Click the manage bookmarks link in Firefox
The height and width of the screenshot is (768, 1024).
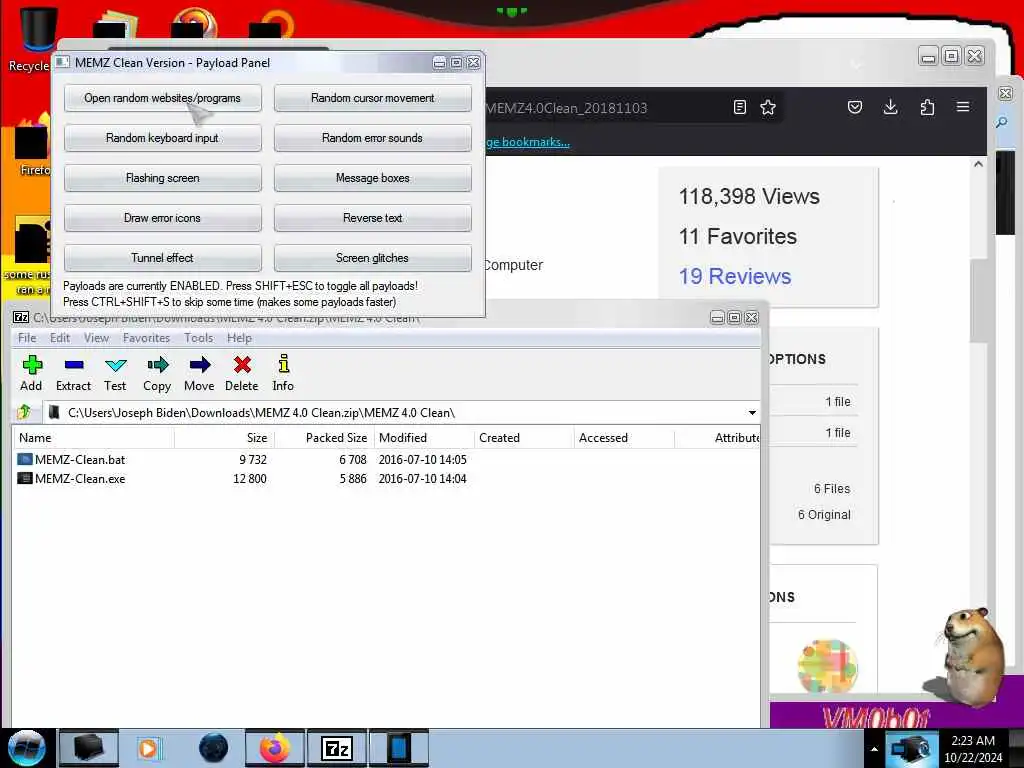(528, 142)
